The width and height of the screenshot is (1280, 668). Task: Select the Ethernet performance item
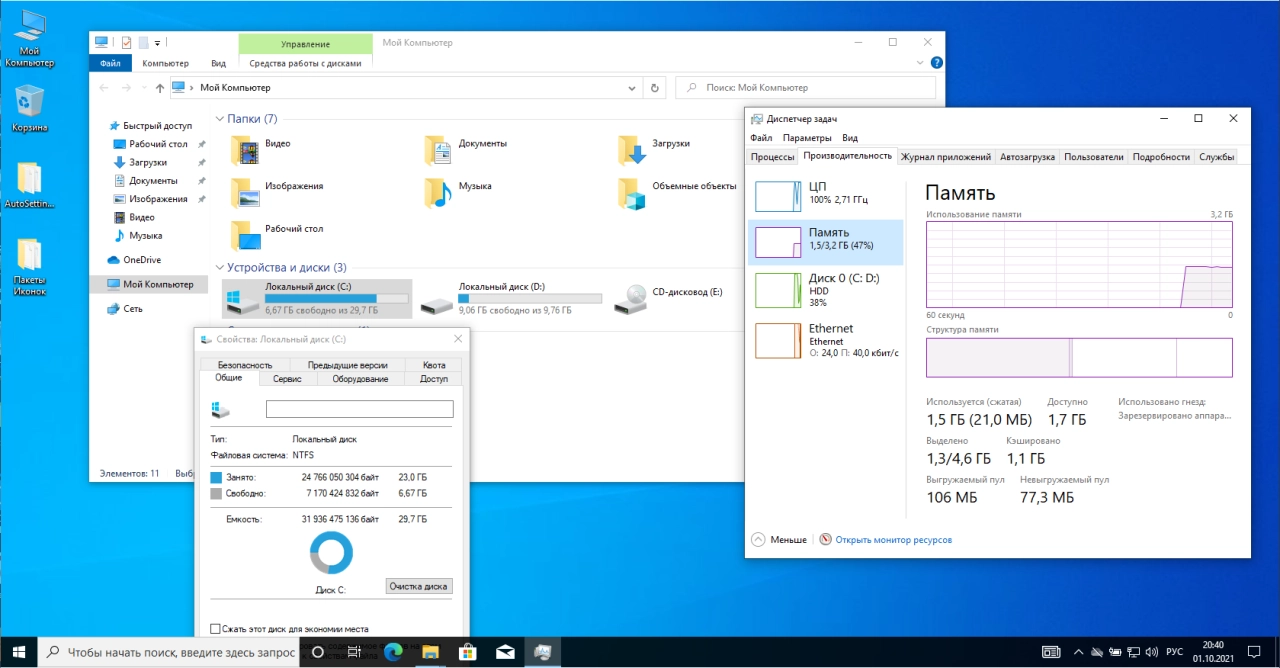(825, 340)
